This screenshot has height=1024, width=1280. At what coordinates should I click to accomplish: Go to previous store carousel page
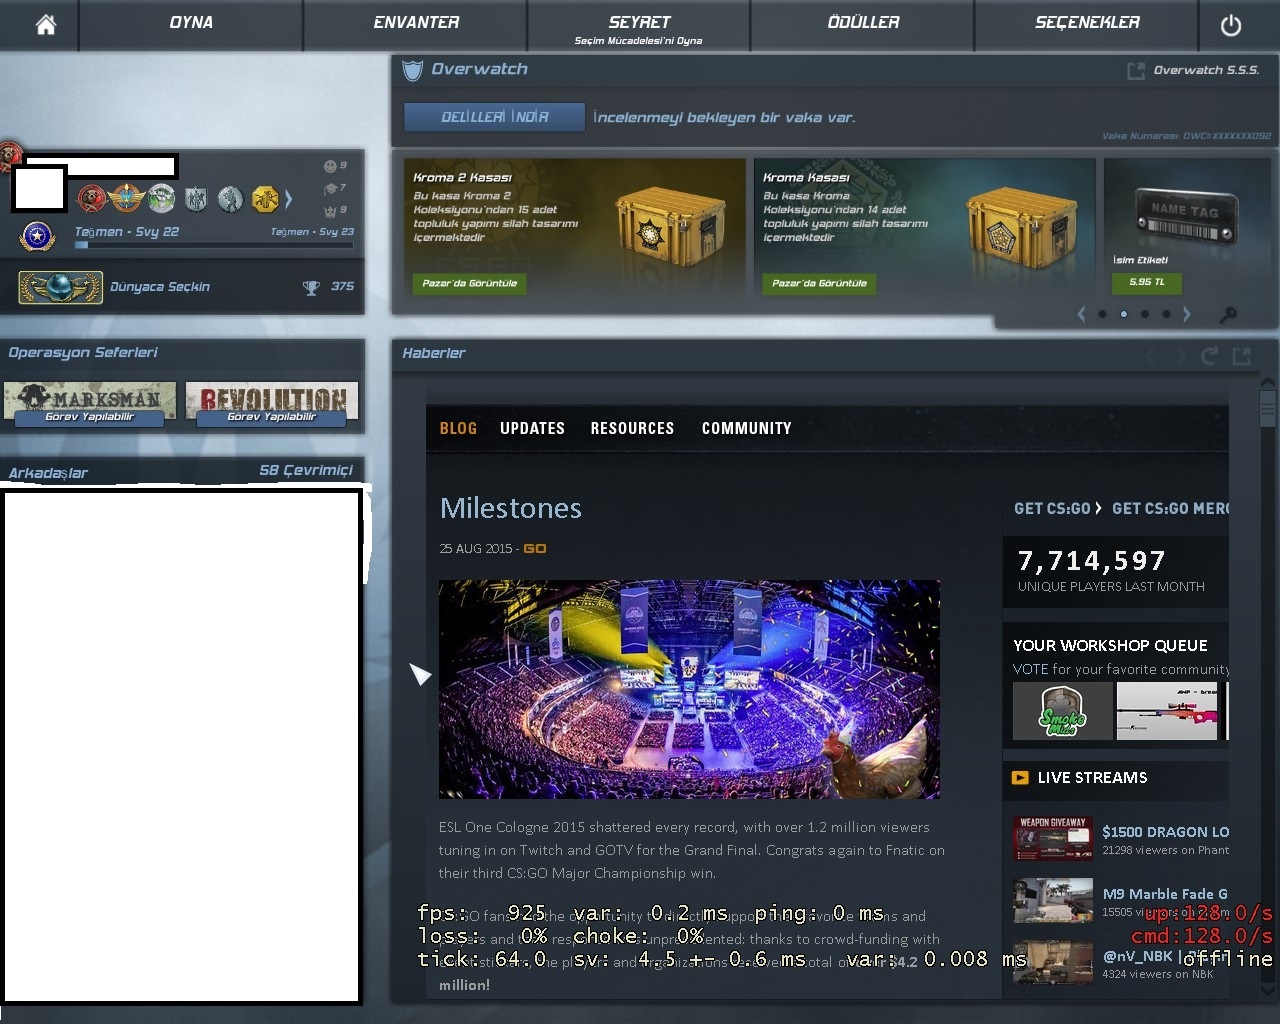coord(1081,314)
